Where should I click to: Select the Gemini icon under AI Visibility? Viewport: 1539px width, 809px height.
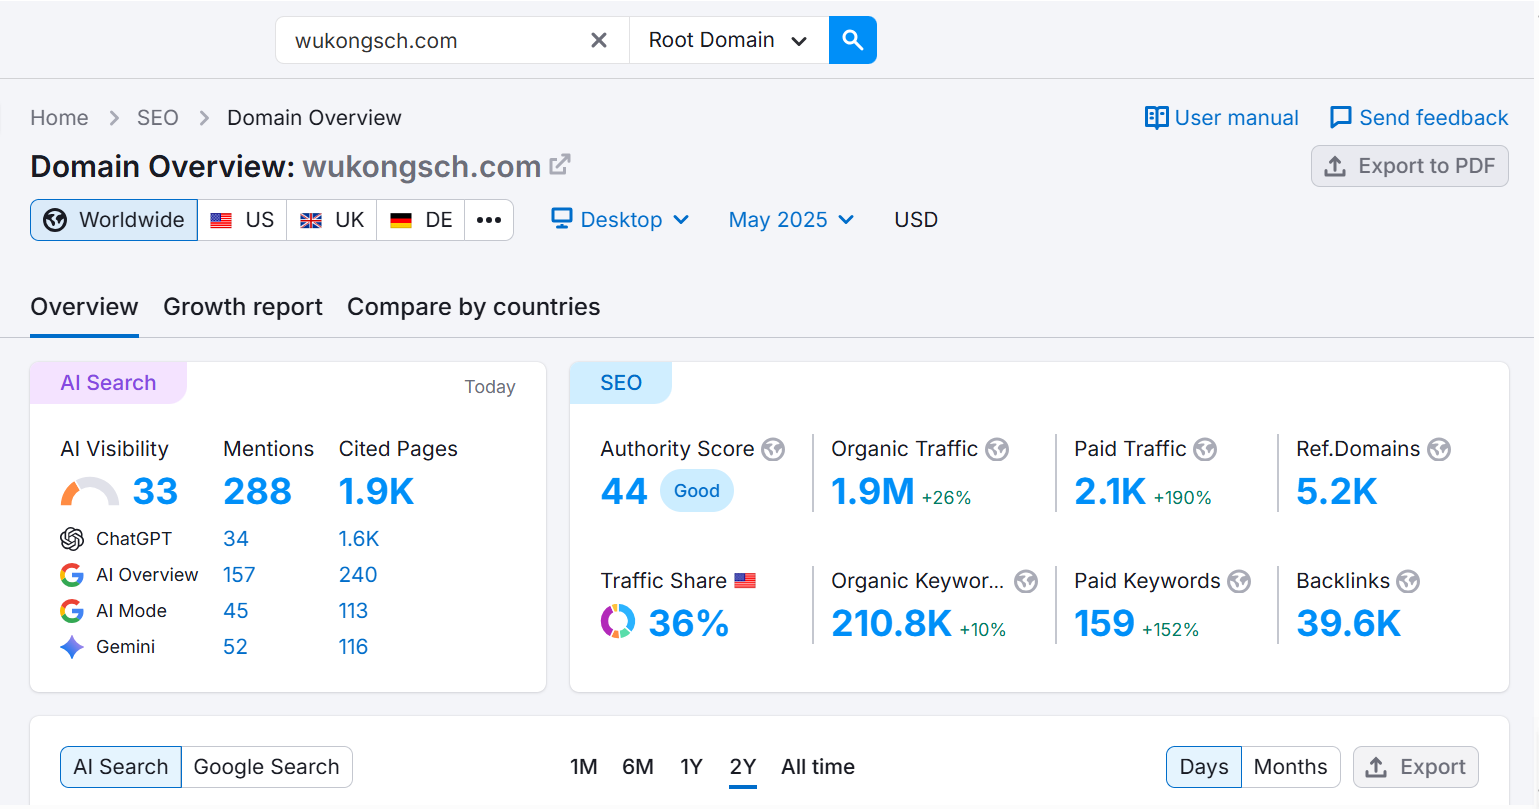coord(71,647)
